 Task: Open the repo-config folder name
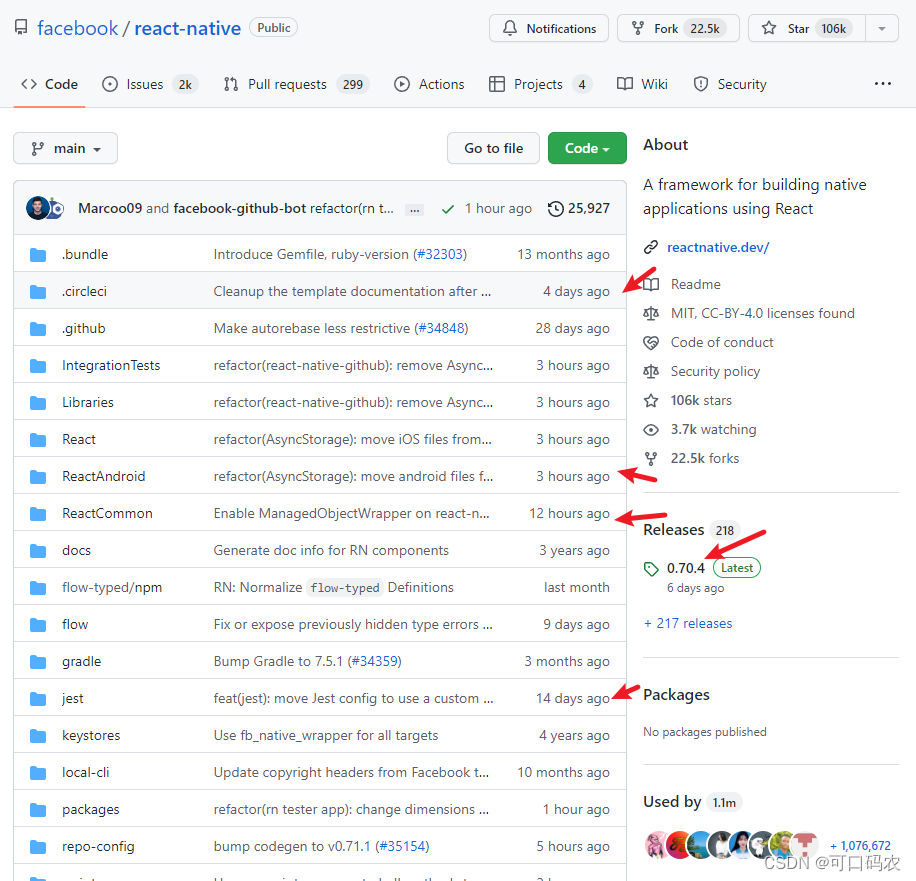pos(98,847)
